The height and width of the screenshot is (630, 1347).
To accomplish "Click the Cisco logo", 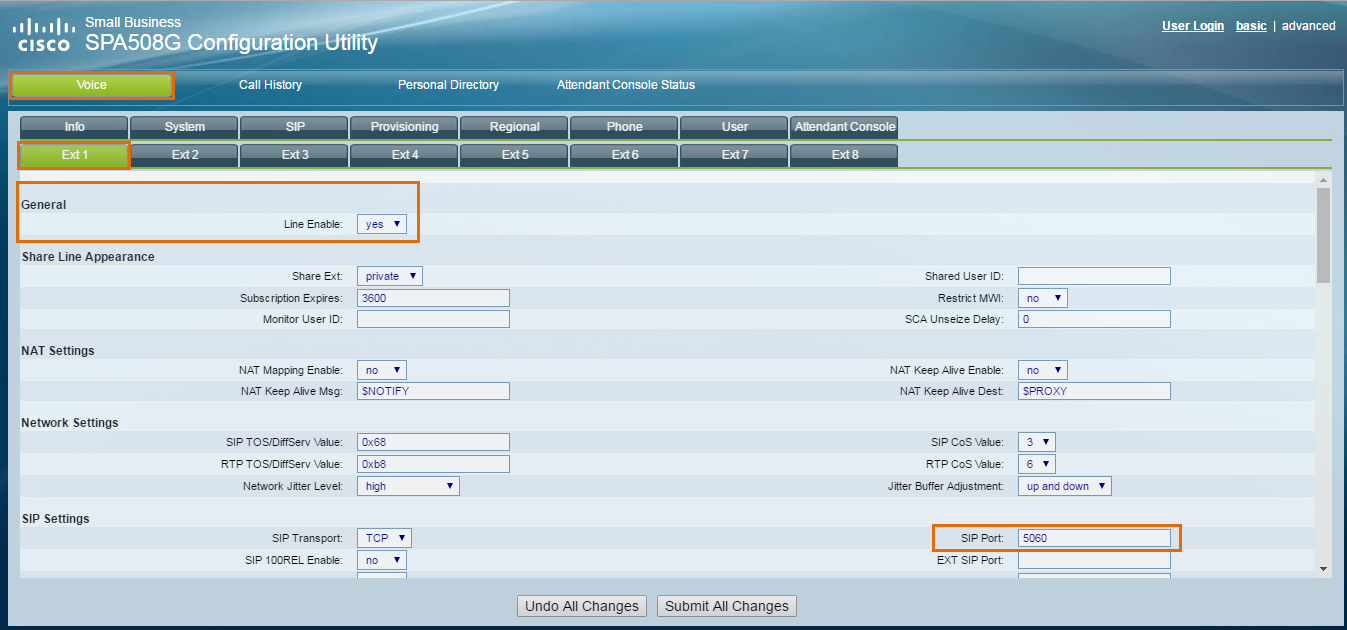I will [42, 34].
